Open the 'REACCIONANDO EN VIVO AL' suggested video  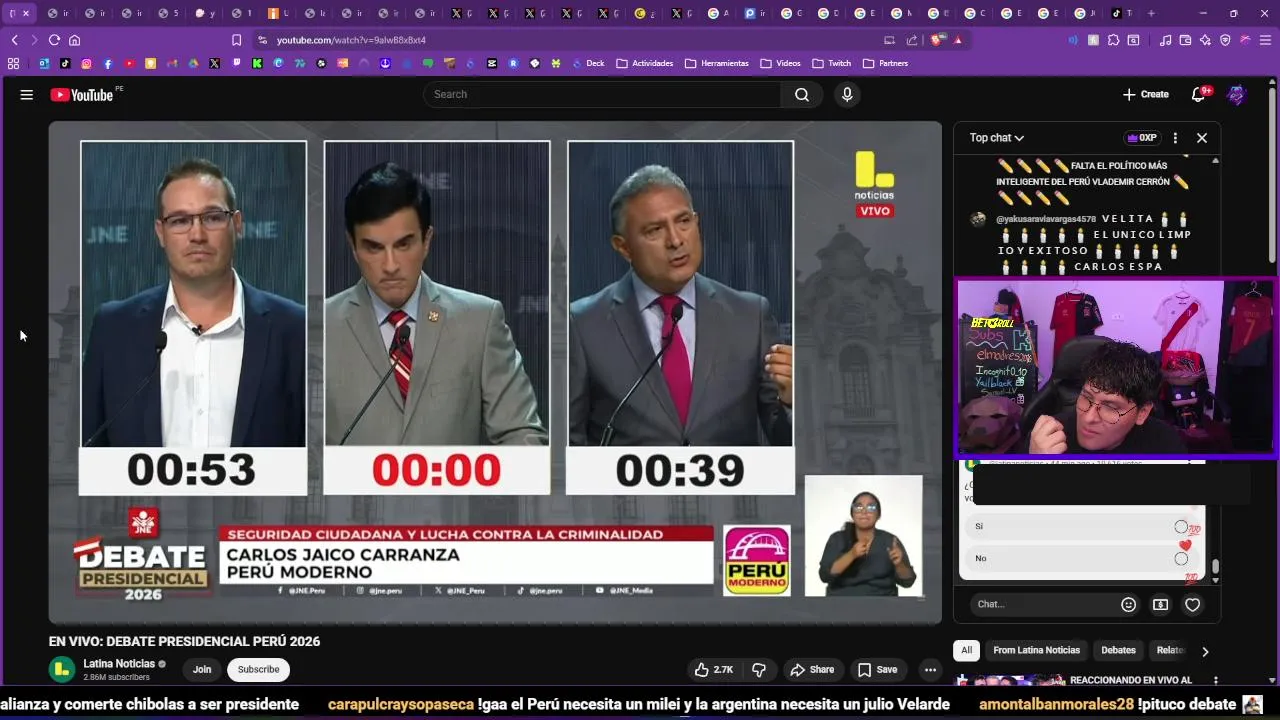1131,680
